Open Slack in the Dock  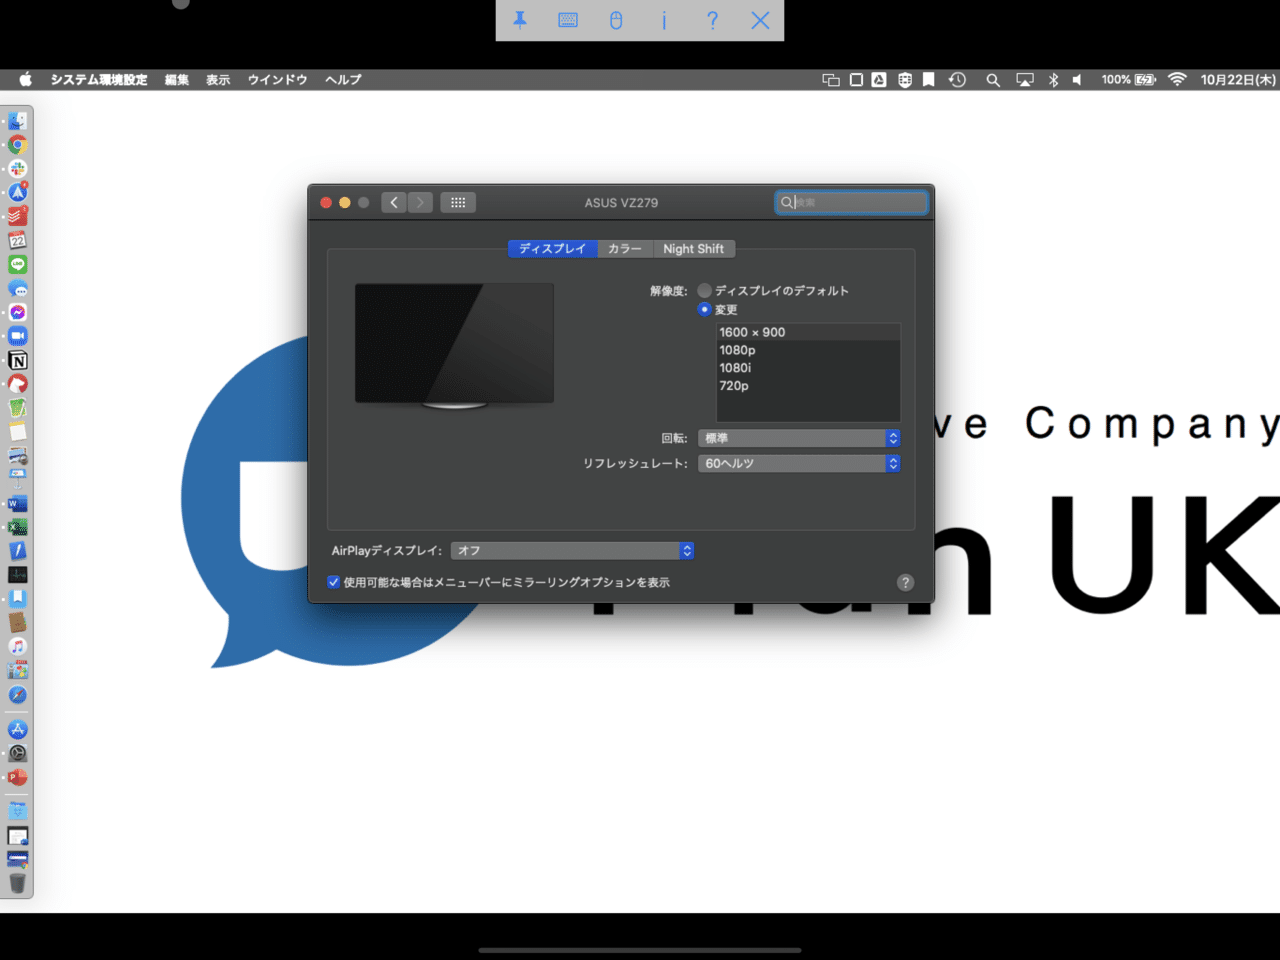coord(17,169)
